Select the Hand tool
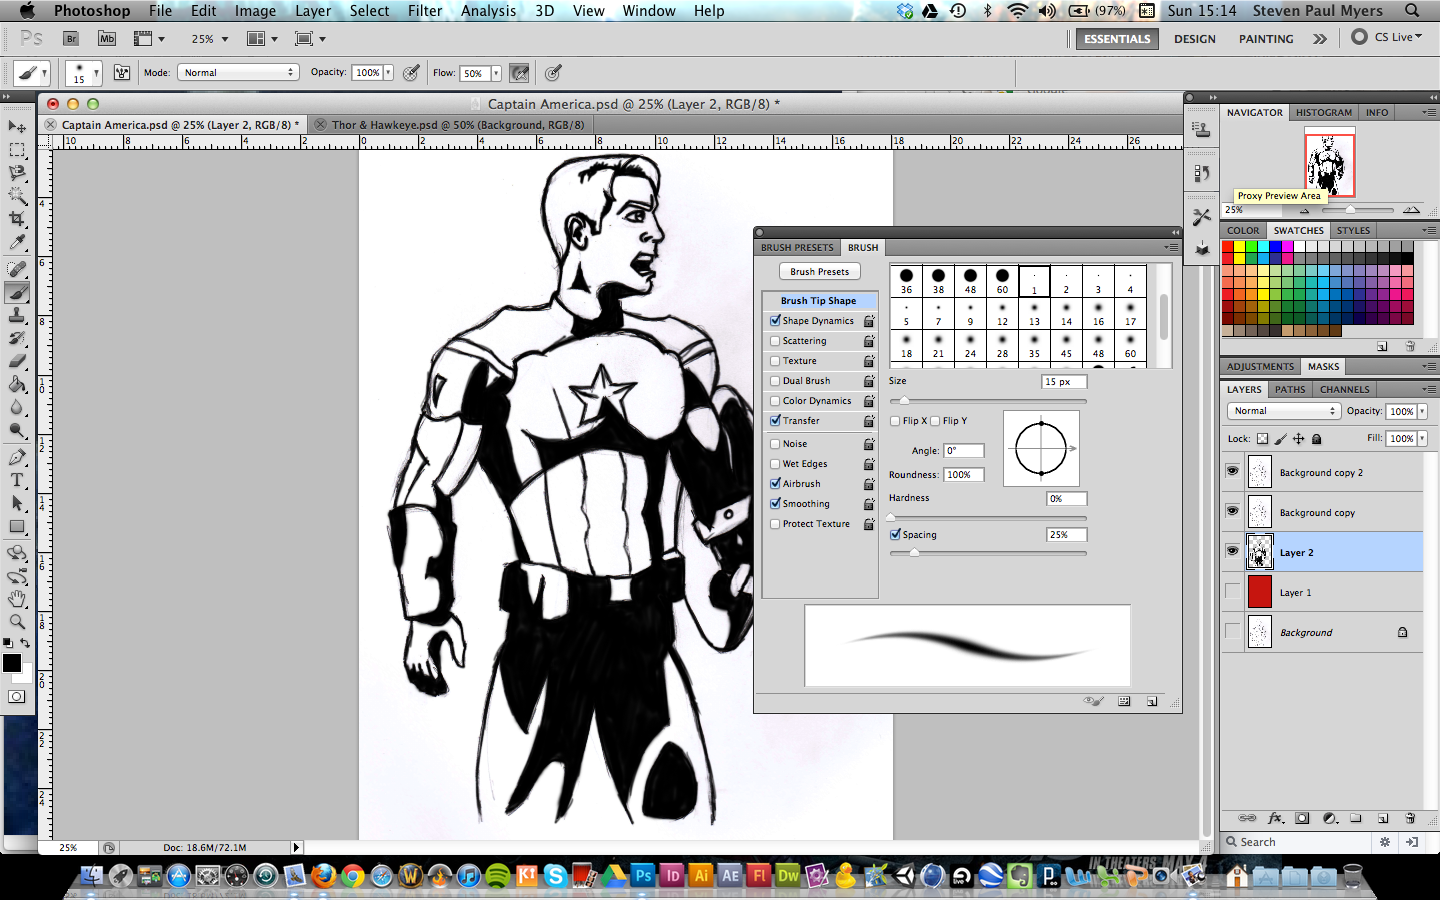Image resolution: width=1440 pixels, height=900 pixels. point(17,599)
